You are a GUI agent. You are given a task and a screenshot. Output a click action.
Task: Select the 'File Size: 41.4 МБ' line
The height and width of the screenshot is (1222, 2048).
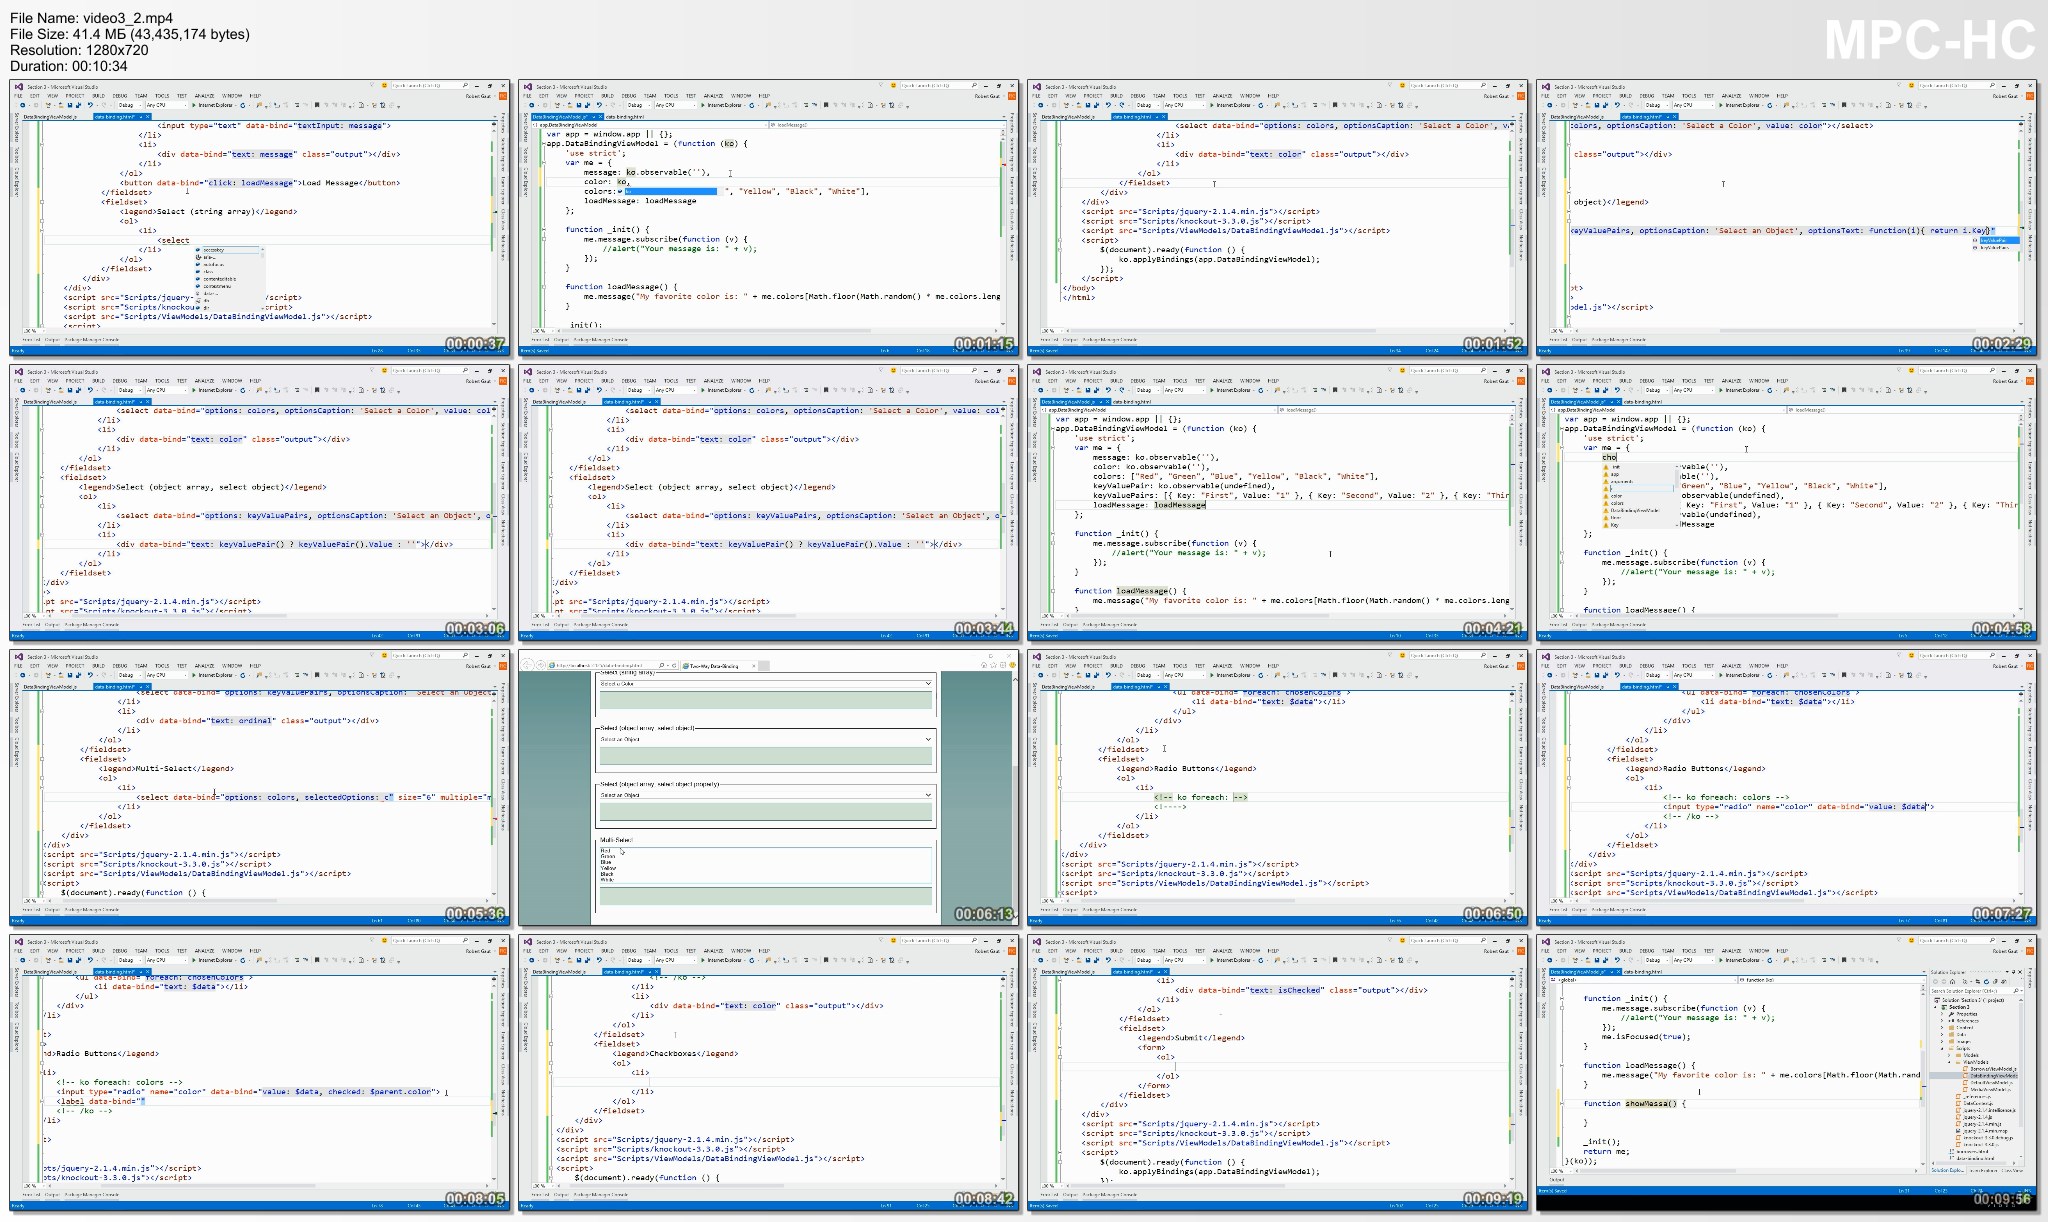[130, 34]
